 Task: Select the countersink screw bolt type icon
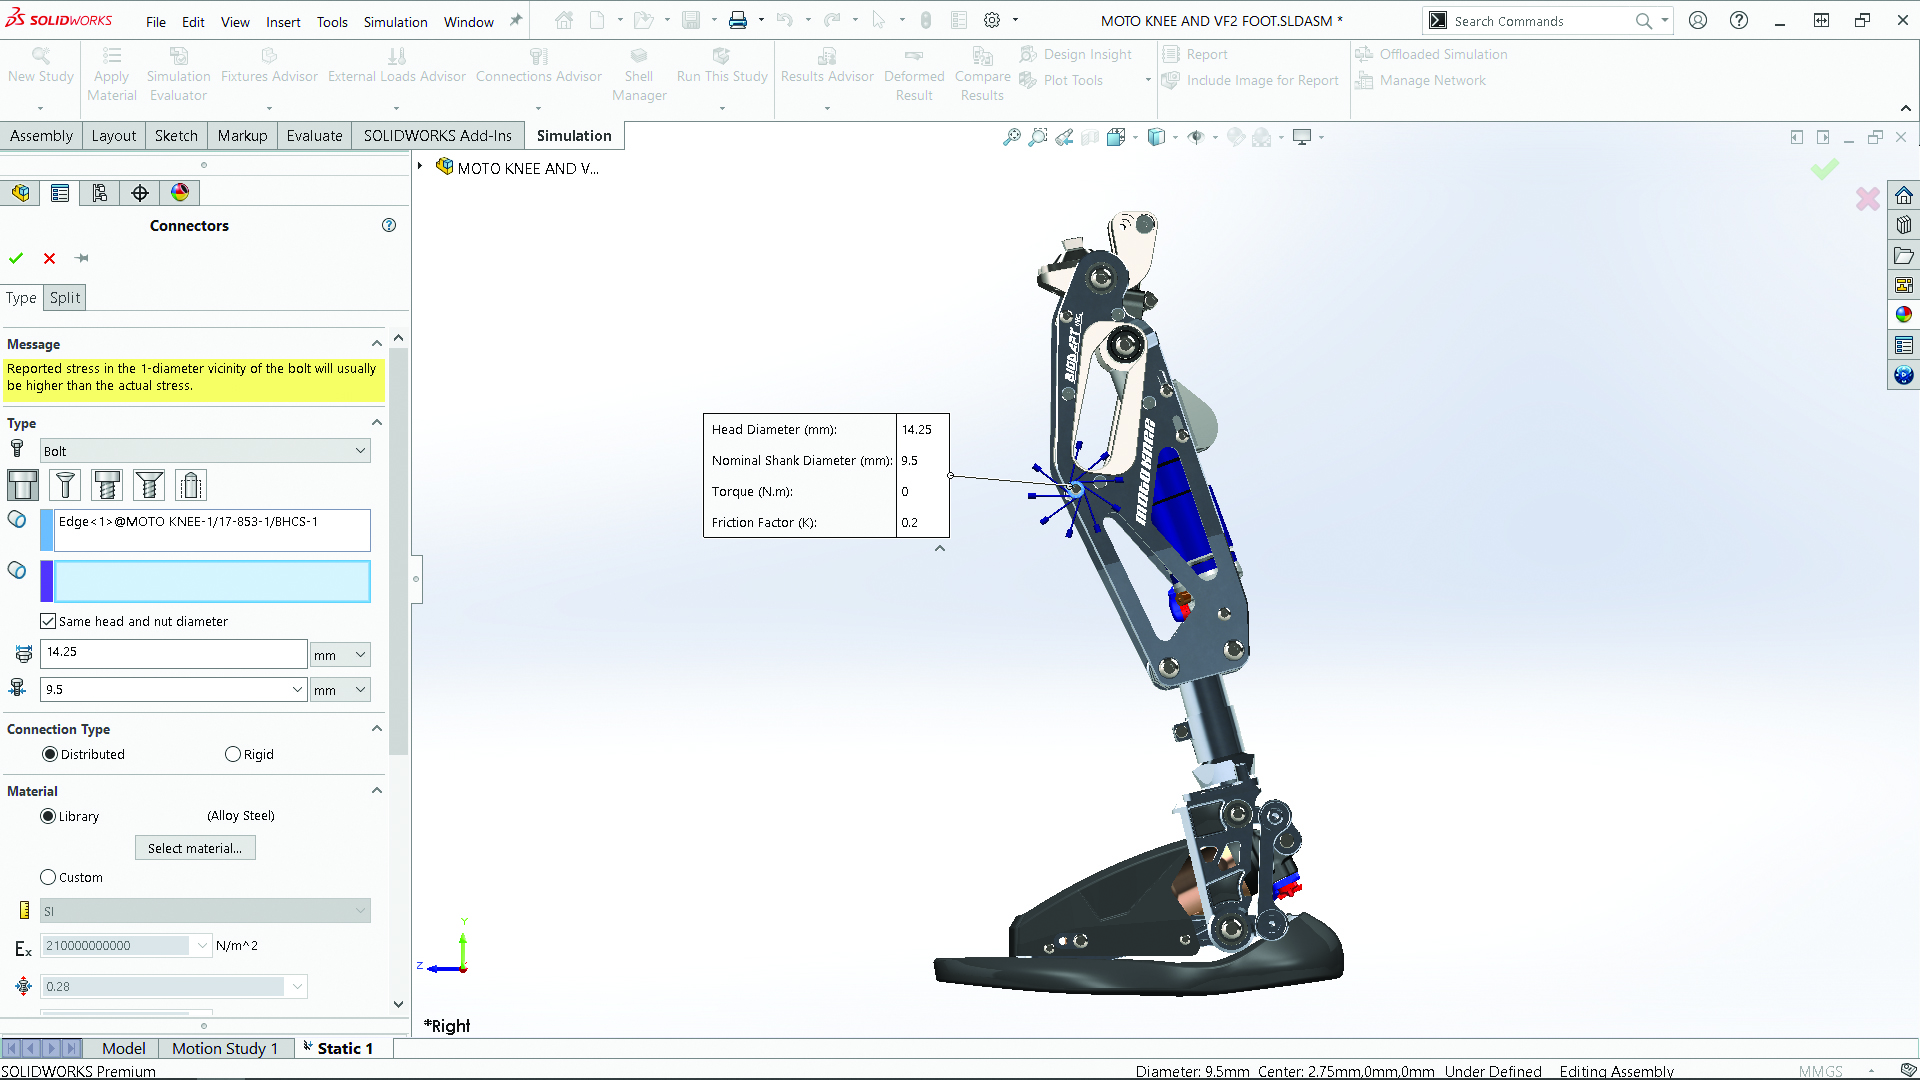pos(149,485)
